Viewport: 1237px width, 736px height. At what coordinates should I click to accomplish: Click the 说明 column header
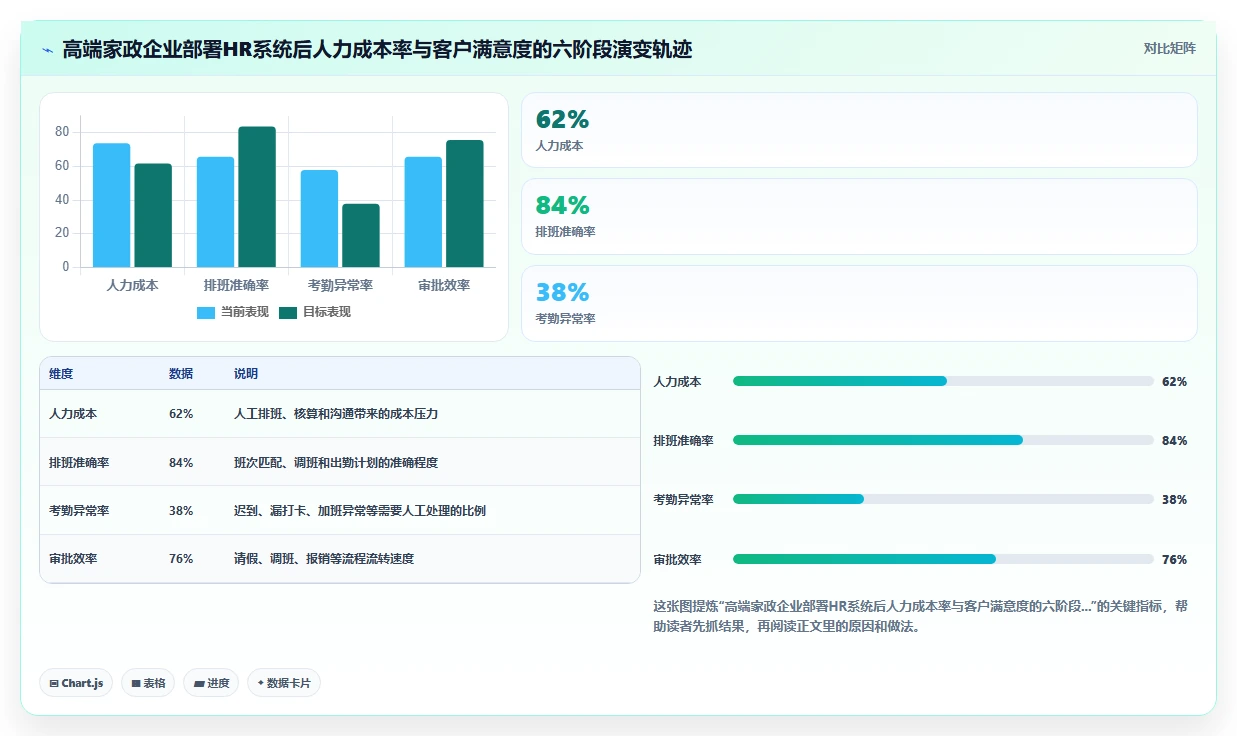[x=246, y=374]
